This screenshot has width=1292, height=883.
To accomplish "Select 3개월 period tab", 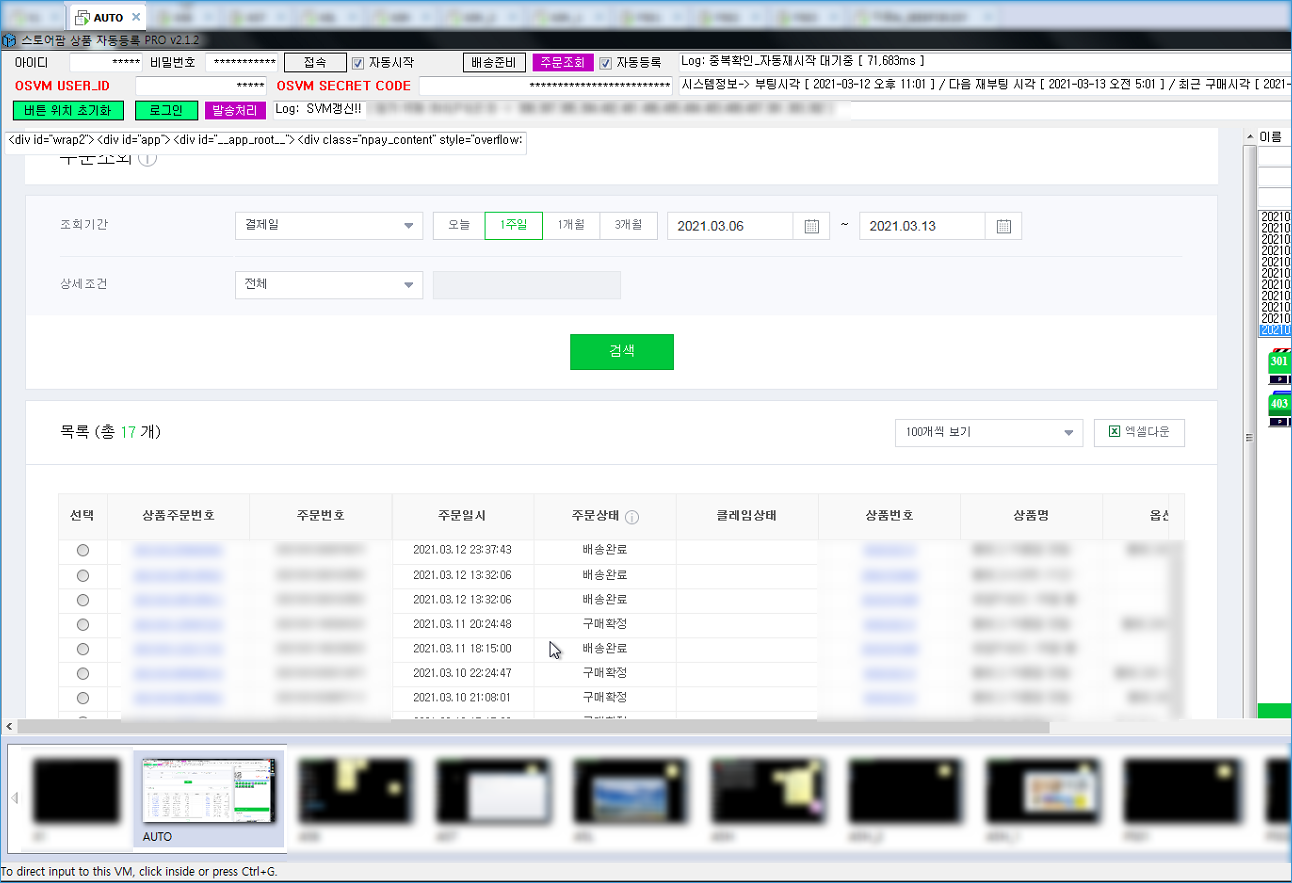I will (629, 226).
